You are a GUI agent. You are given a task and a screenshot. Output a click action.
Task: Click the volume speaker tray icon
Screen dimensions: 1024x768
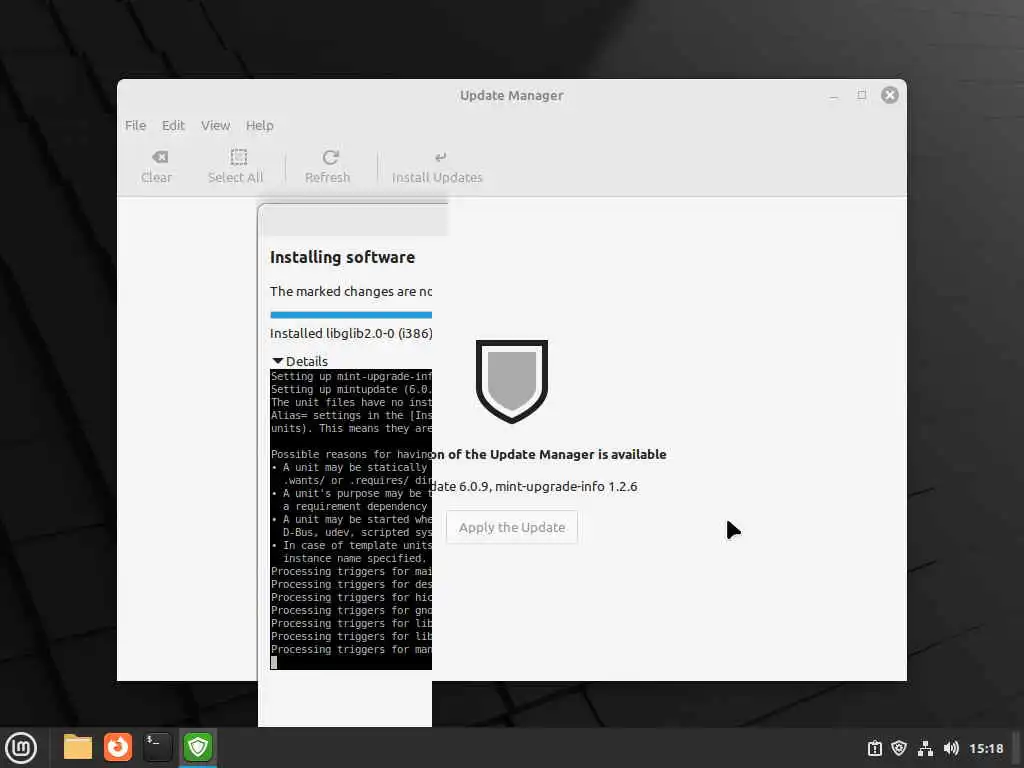click(x=952, y=748)
